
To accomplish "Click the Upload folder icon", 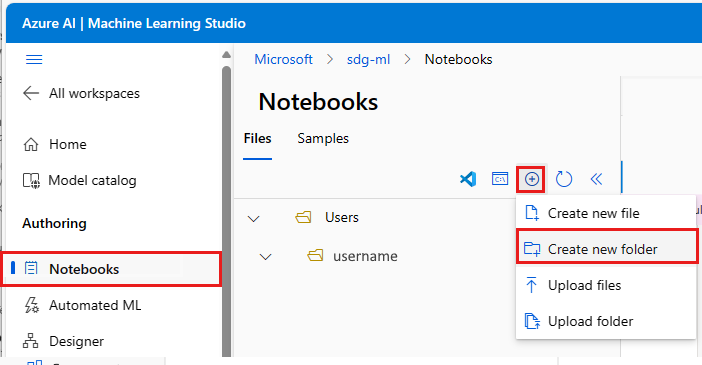I will click(x=532, y=321).
